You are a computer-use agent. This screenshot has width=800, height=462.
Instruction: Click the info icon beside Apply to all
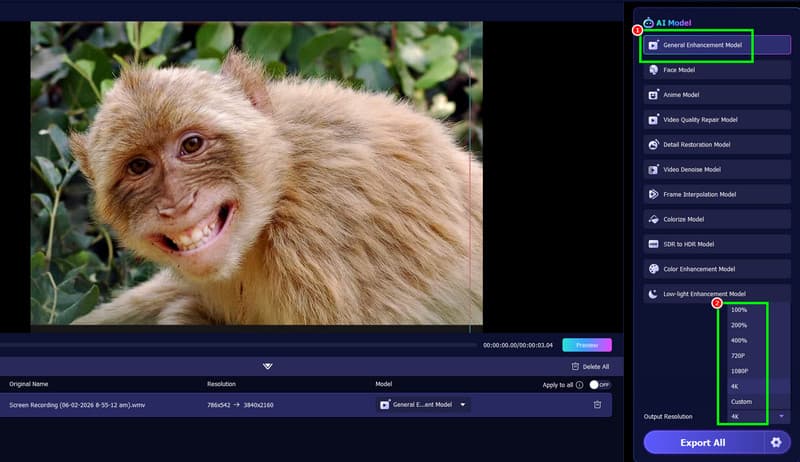(x=579, y=385)
